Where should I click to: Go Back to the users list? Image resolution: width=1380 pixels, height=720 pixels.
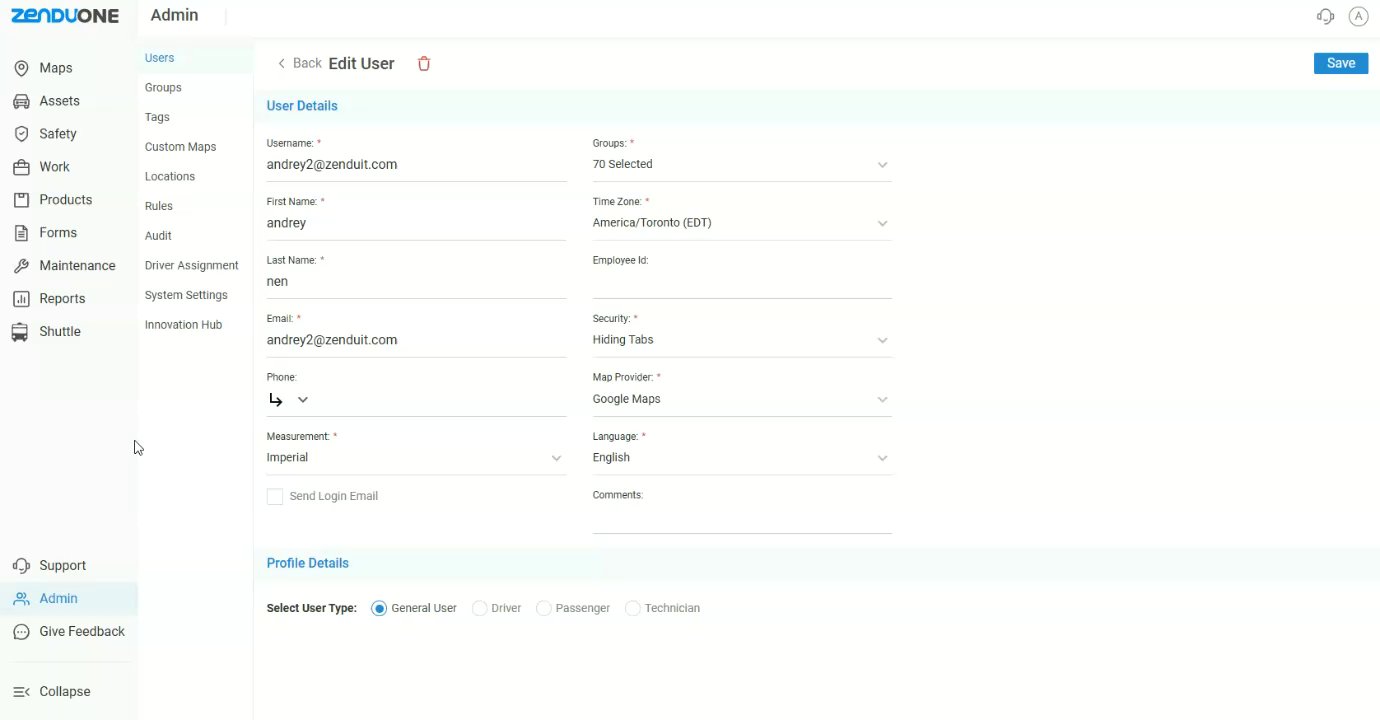299,63
